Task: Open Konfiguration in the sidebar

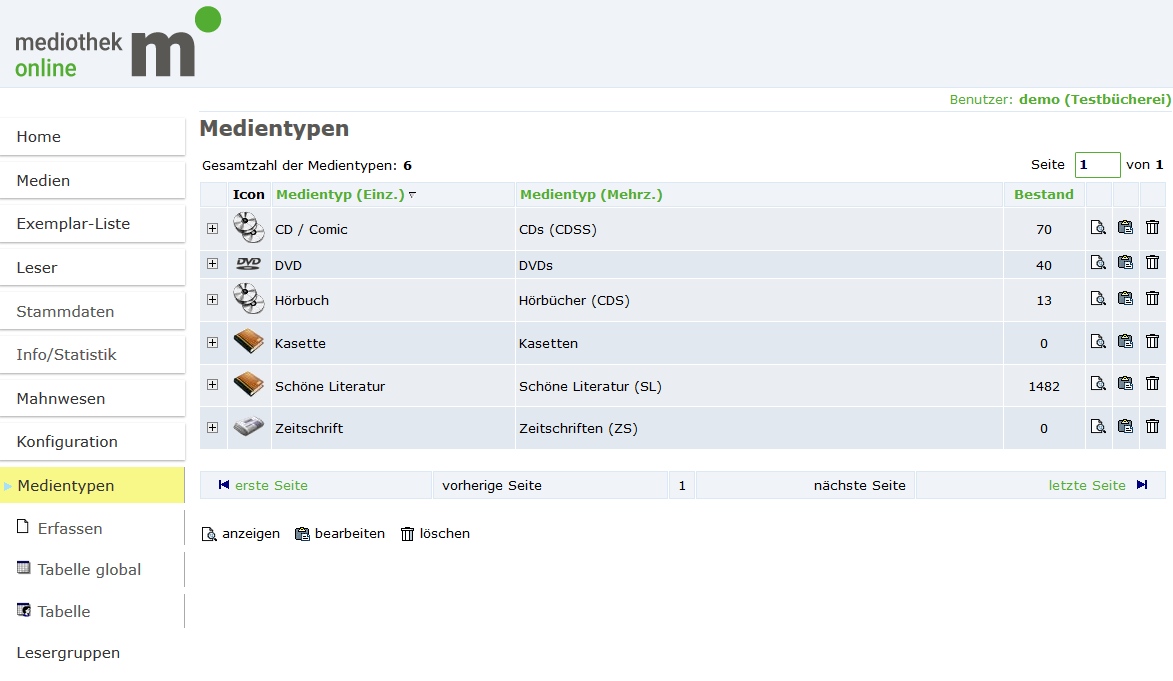Action: coord(67,442)
